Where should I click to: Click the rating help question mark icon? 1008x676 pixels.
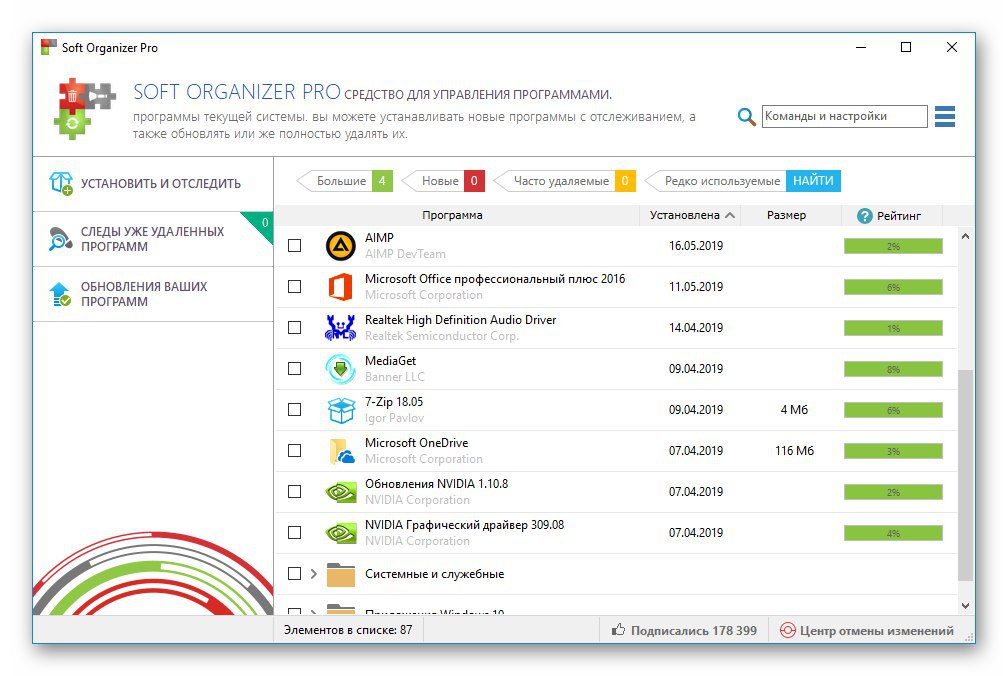pyautogui.click(x=864, y=216)
